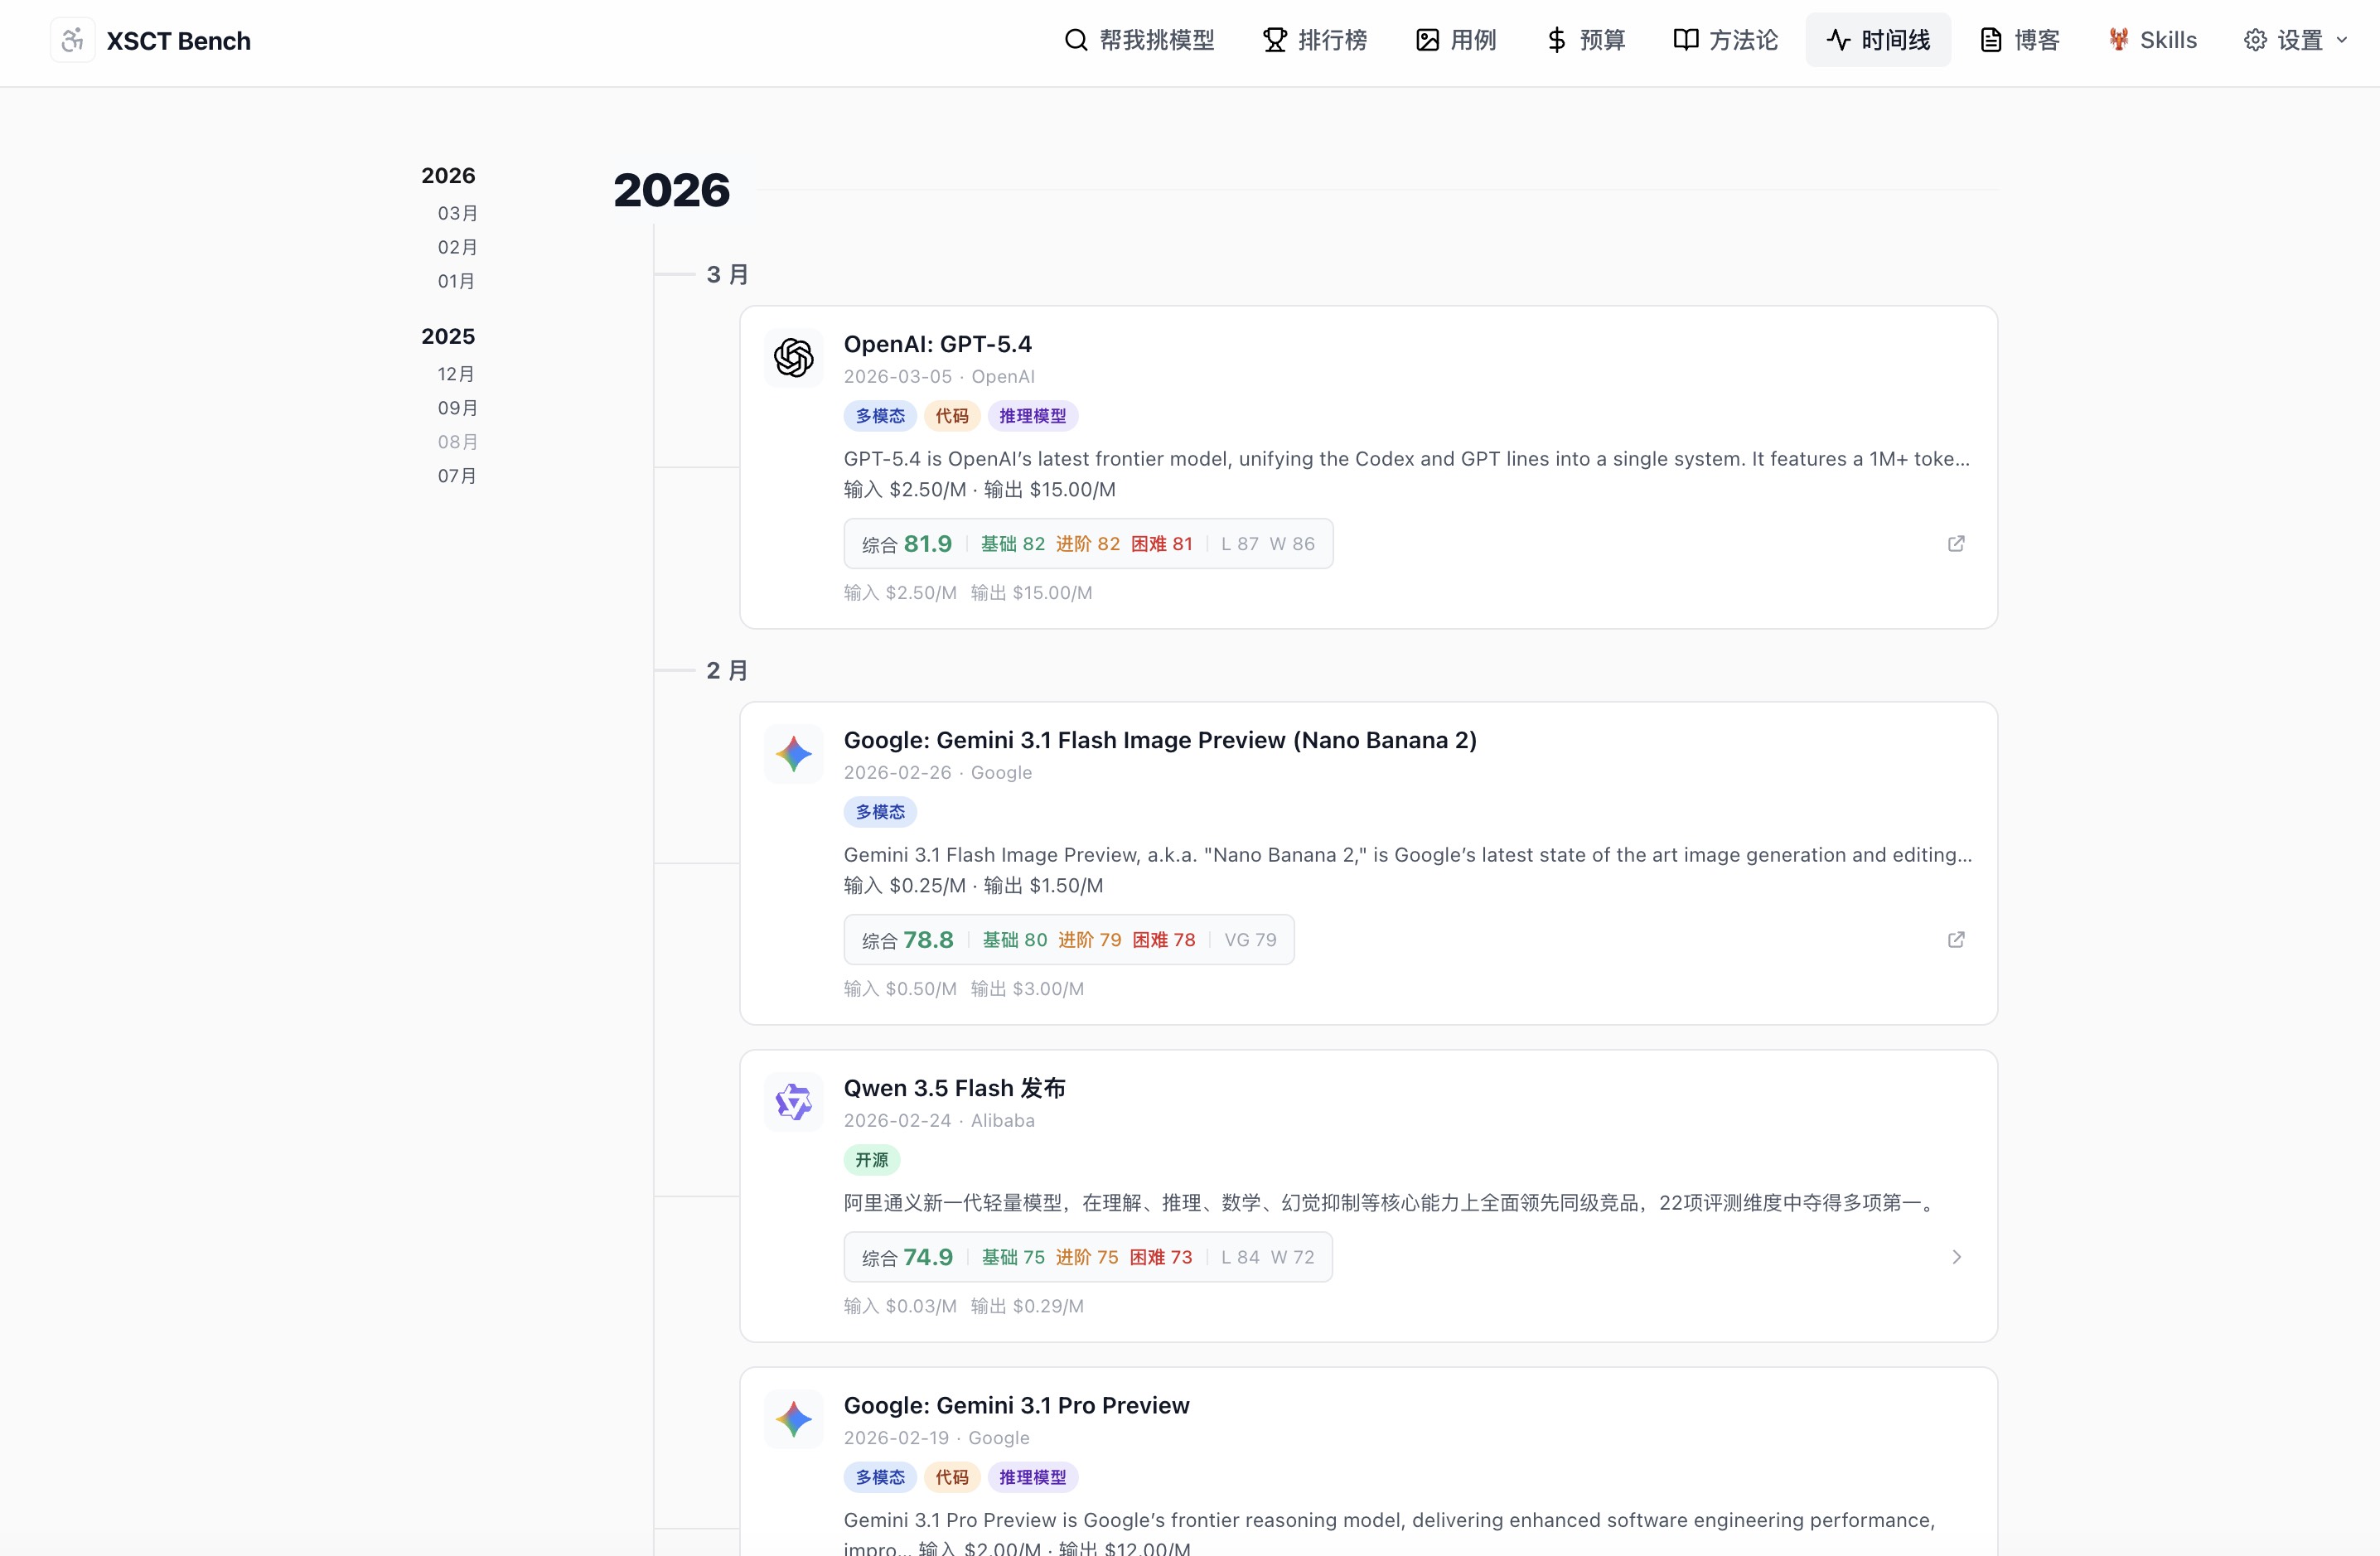
Task: Open external link icon on GPT-5.4 card
Action: [x=1956, y=544]
